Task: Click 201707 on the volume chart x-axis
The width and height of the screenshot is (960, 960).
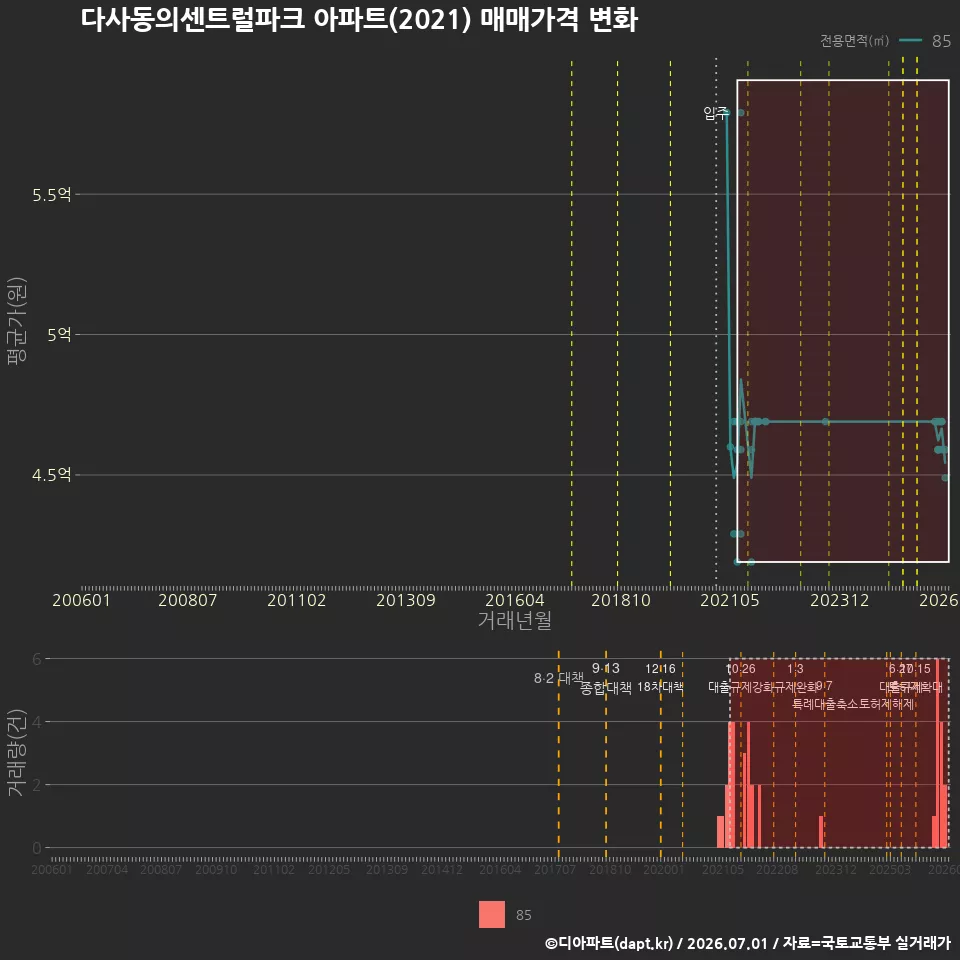Action: click(555, 869)
